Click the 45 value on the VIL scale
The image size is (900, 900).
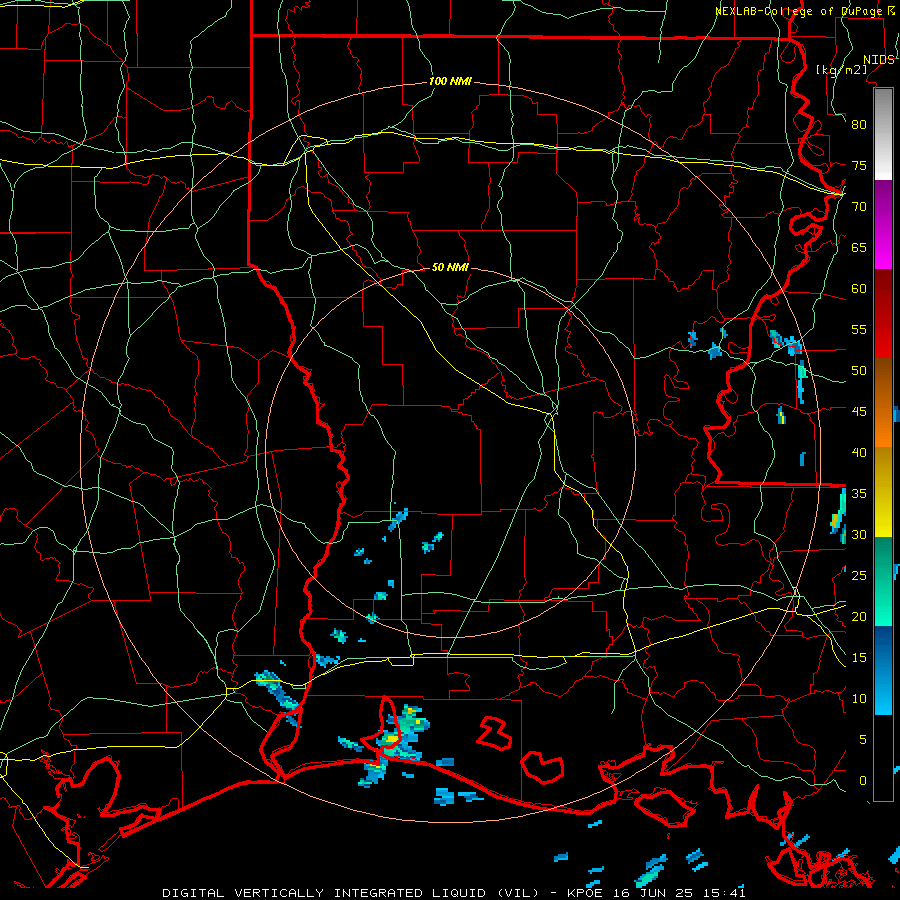[859, 412]
